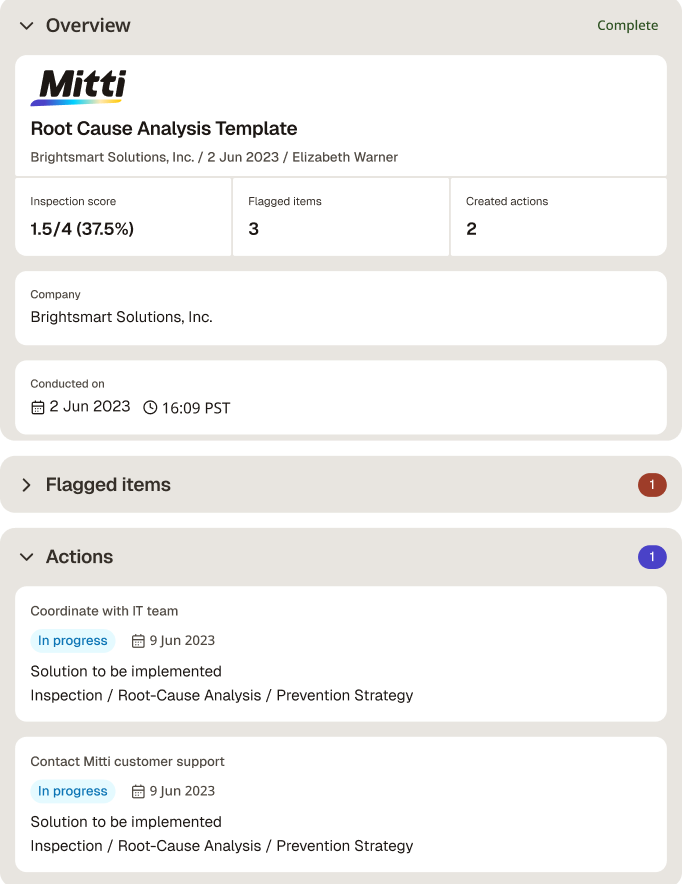Click In progress status on Contact Mitti support
Image resolution: width=682 pixels, height=885 pixels.
pyautogui.click(x=73, y=791)
